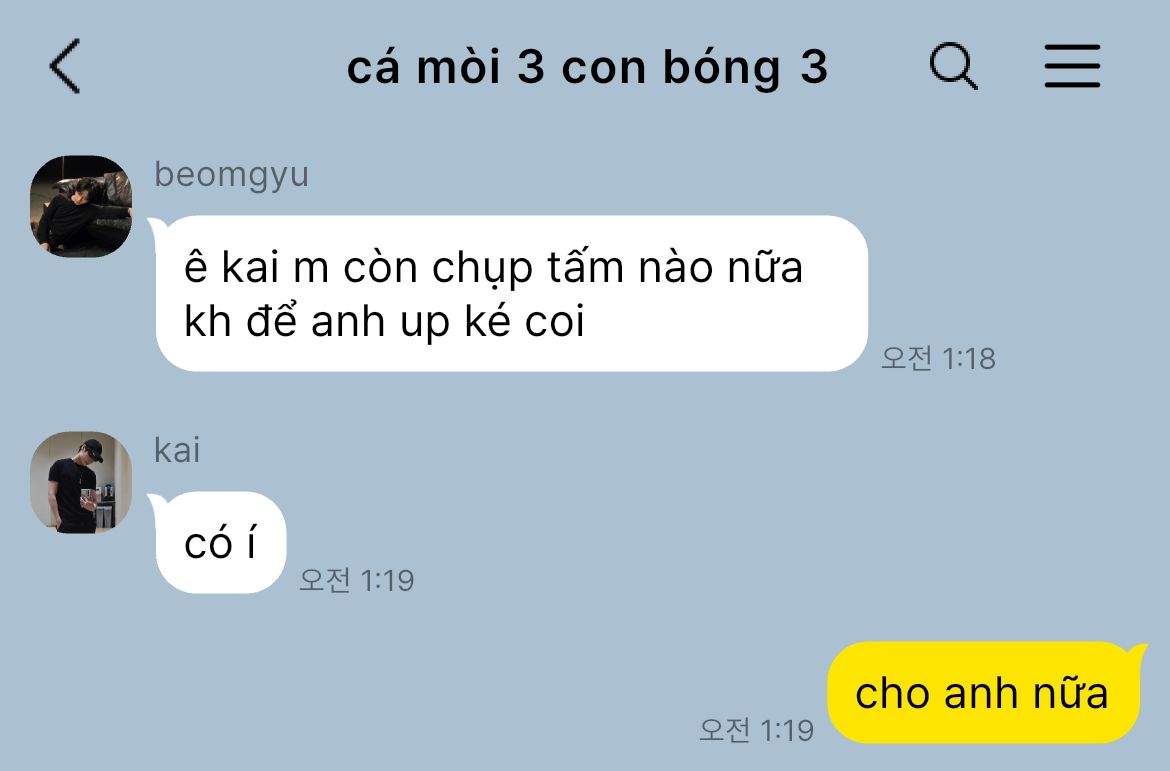
Task: Tap the 오전 1:18 timestamp
Action: tap(938, 358)
